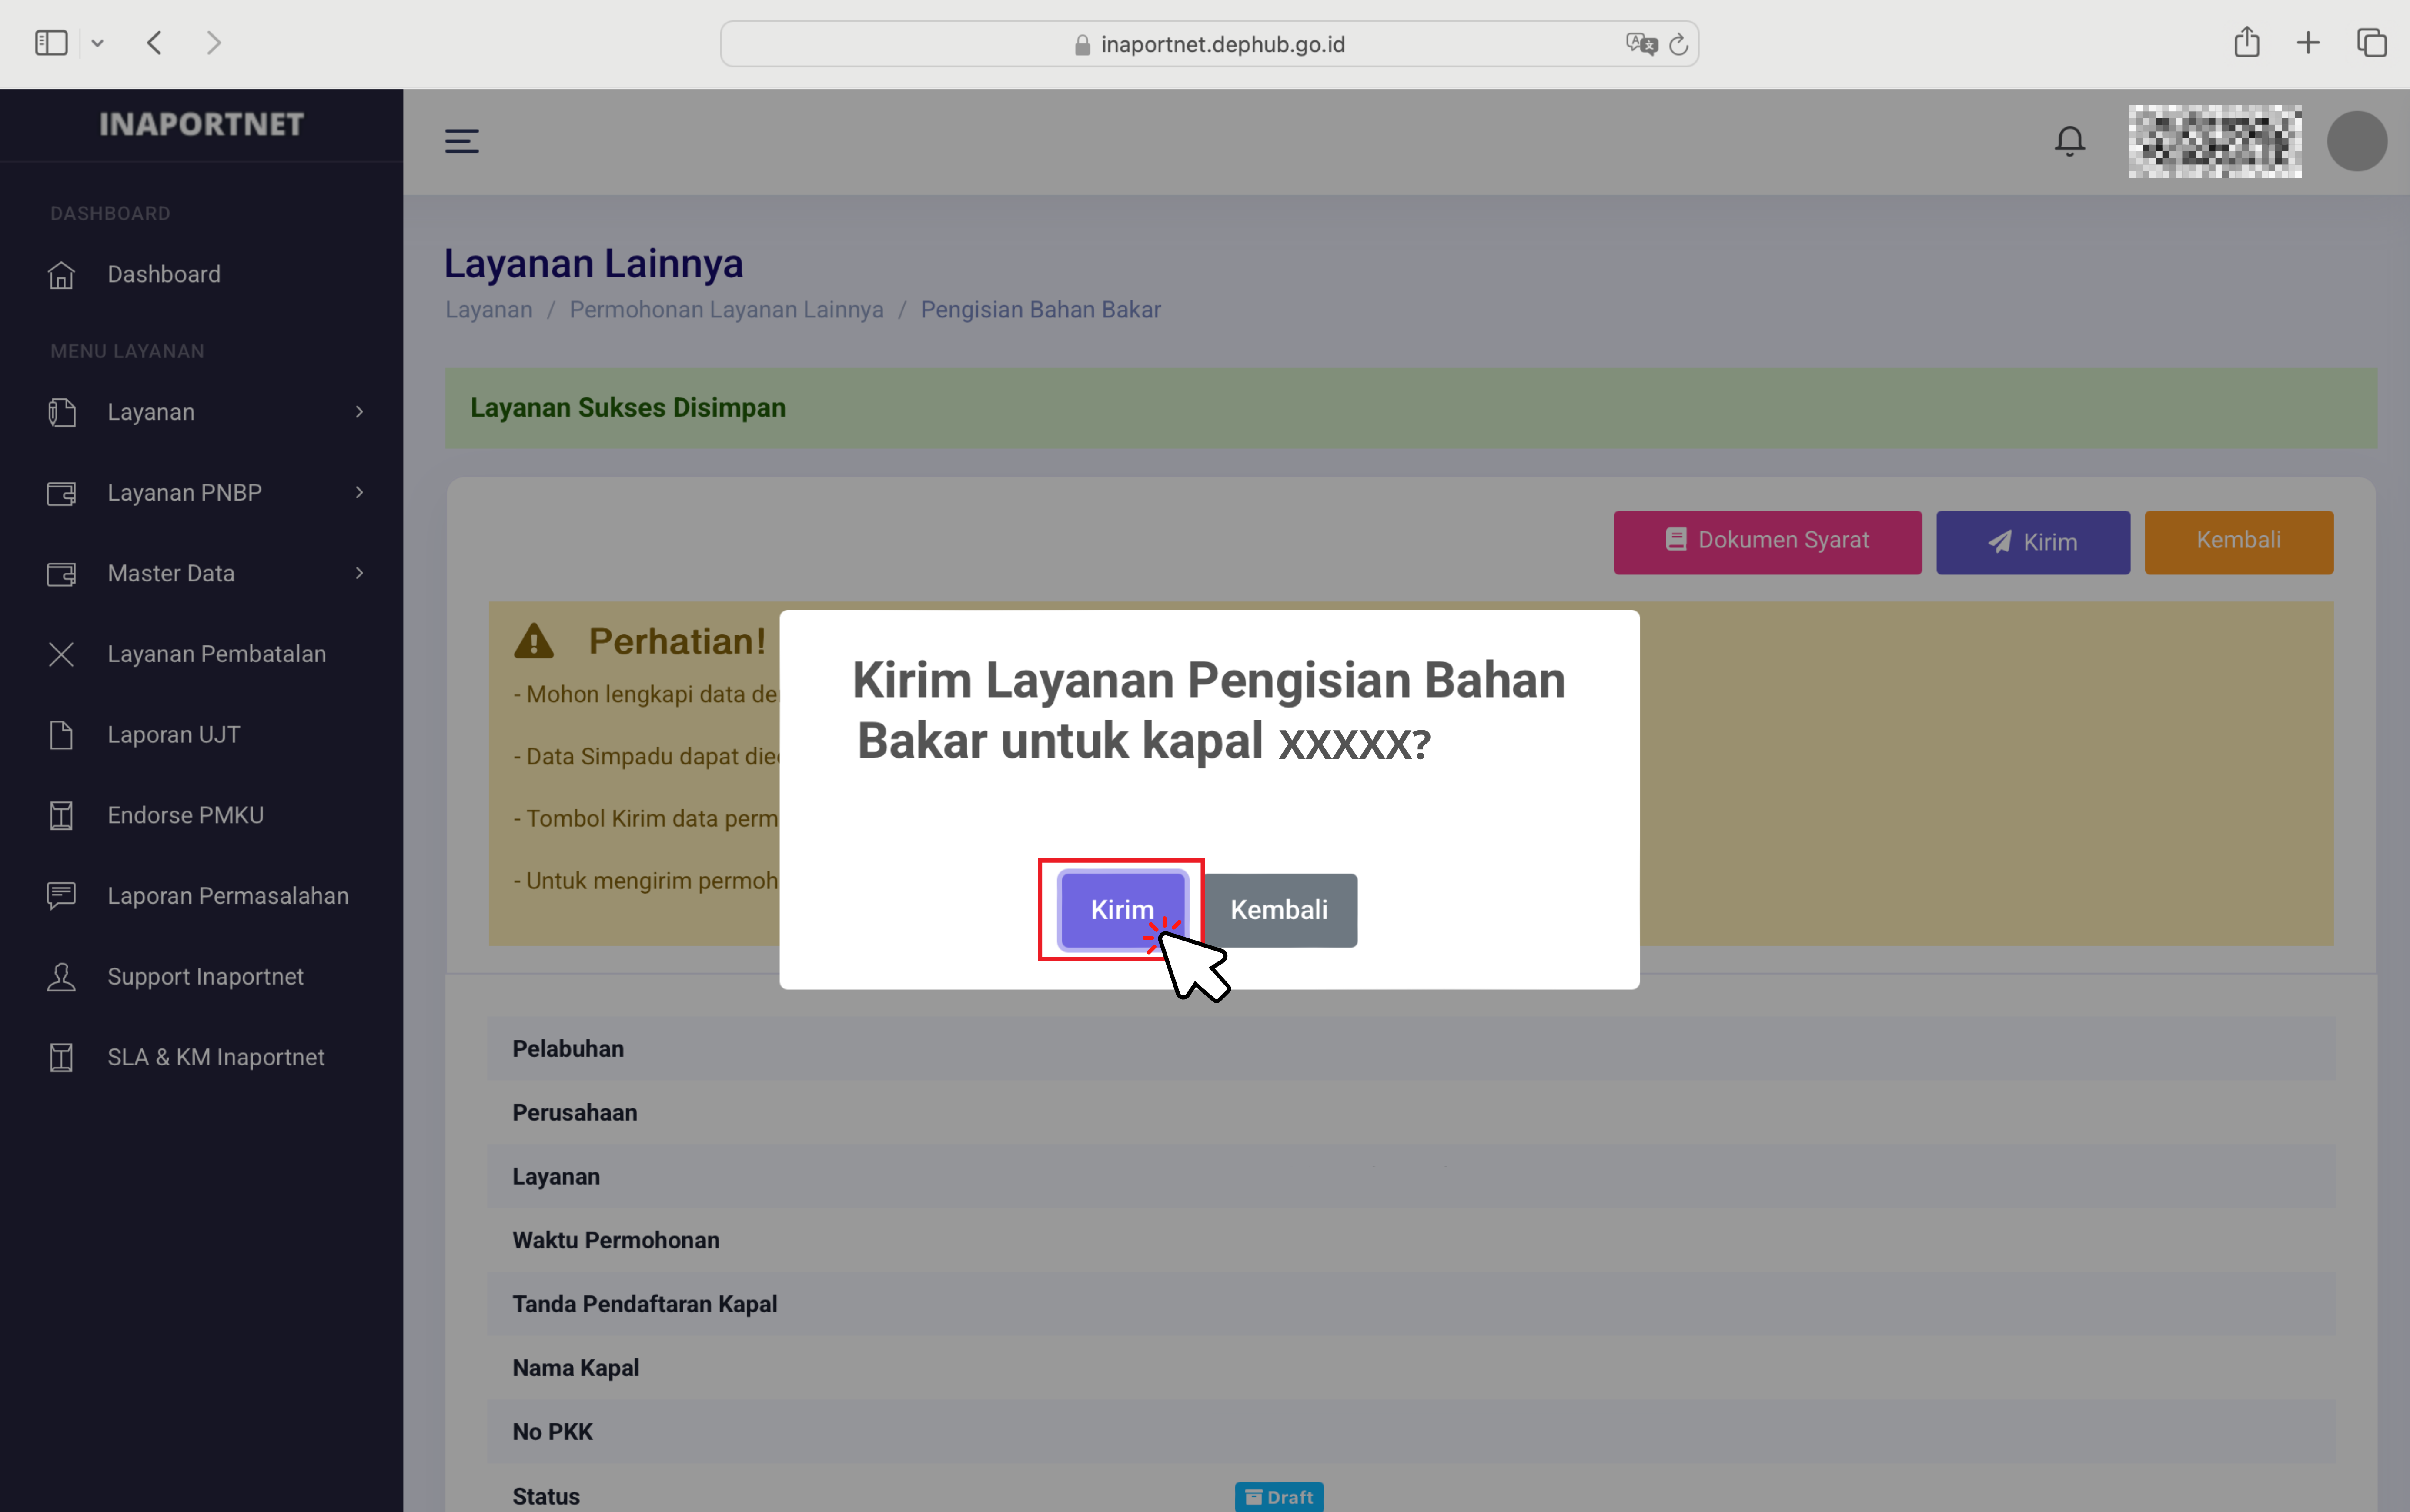Image resolution: width=2410 pixels, height=1512 pixels.
Task: Go back with browser back arrow
Action: point(154,43)
